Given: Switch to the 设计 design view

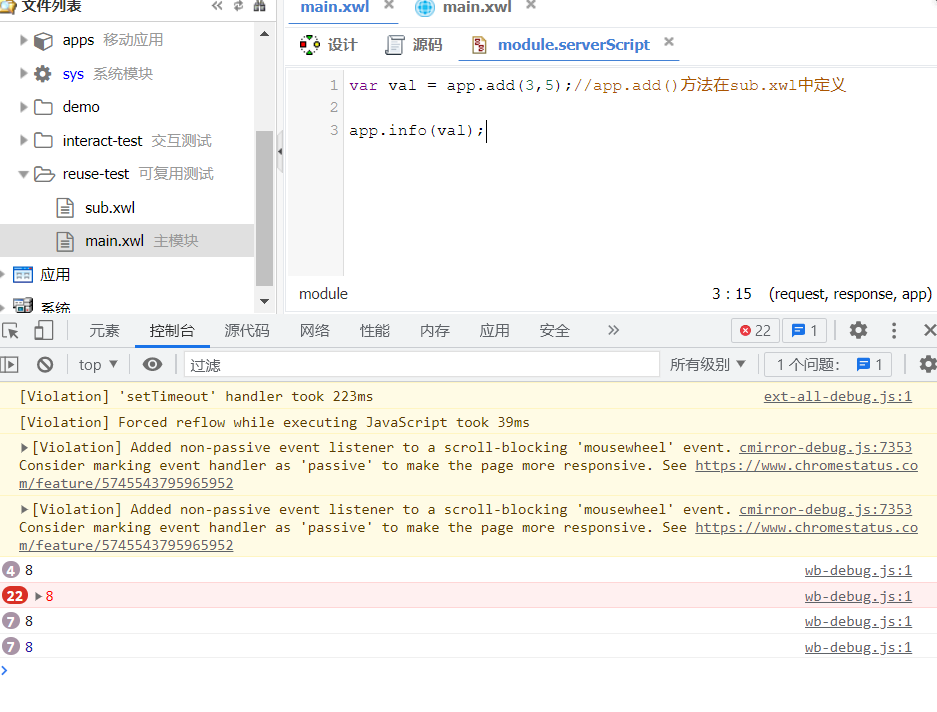Looking at the screenshot, I should point(329,45).
